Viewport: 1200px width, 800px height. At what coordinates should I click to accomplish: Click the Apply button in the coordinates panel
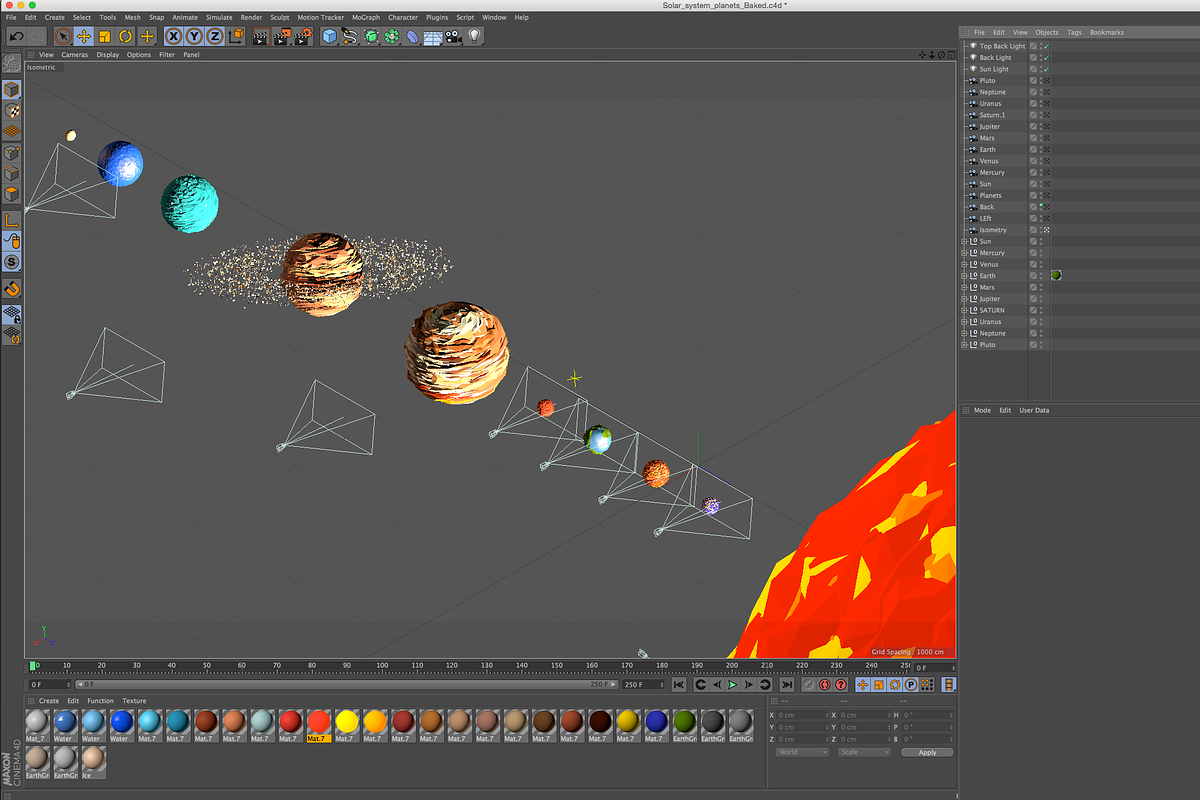(926, 751)
